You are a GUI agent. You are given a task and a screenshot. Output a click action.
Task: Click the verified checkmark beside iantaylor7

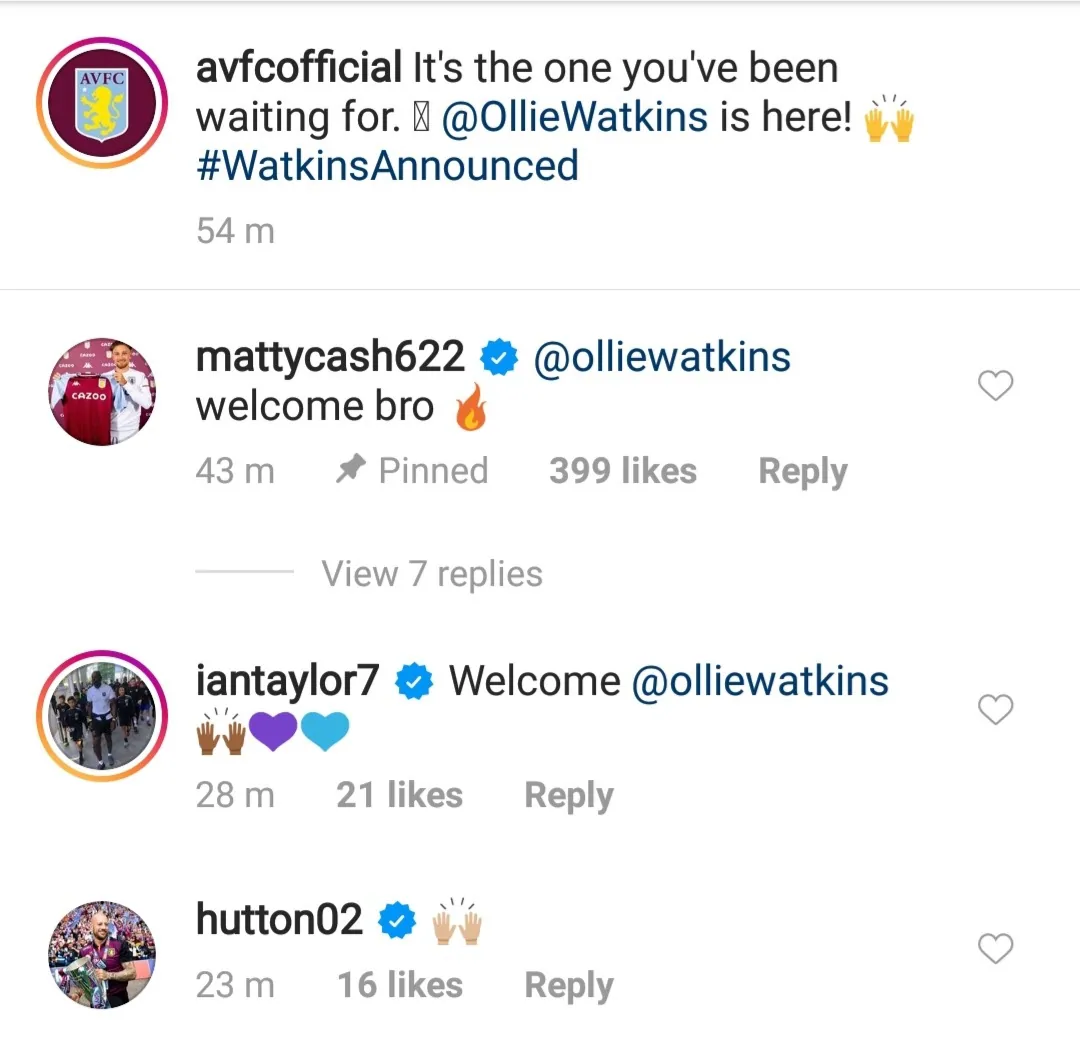(415, 681)
